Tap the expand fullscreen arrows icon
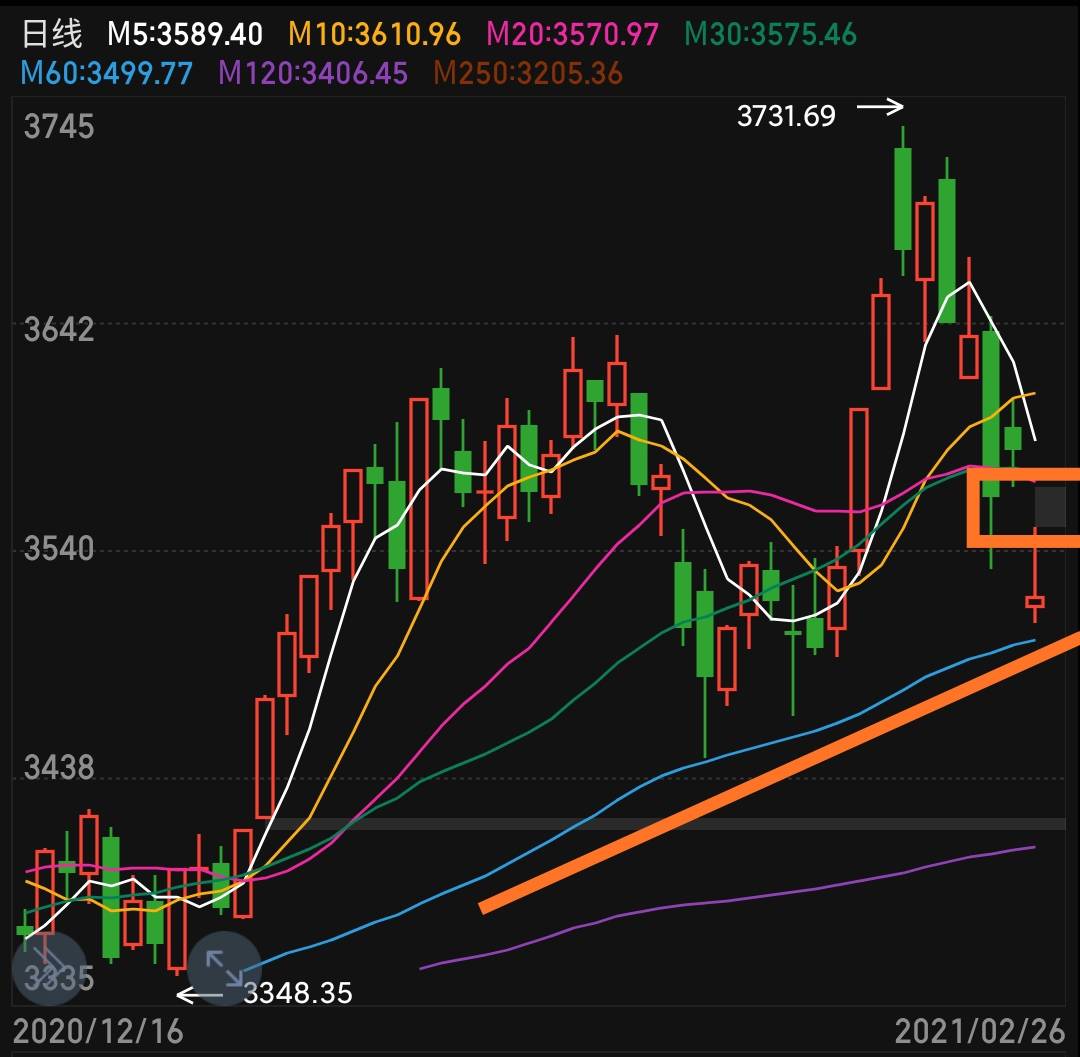This screenshot has width=1080, height=1057. click(x=225, y=968)
